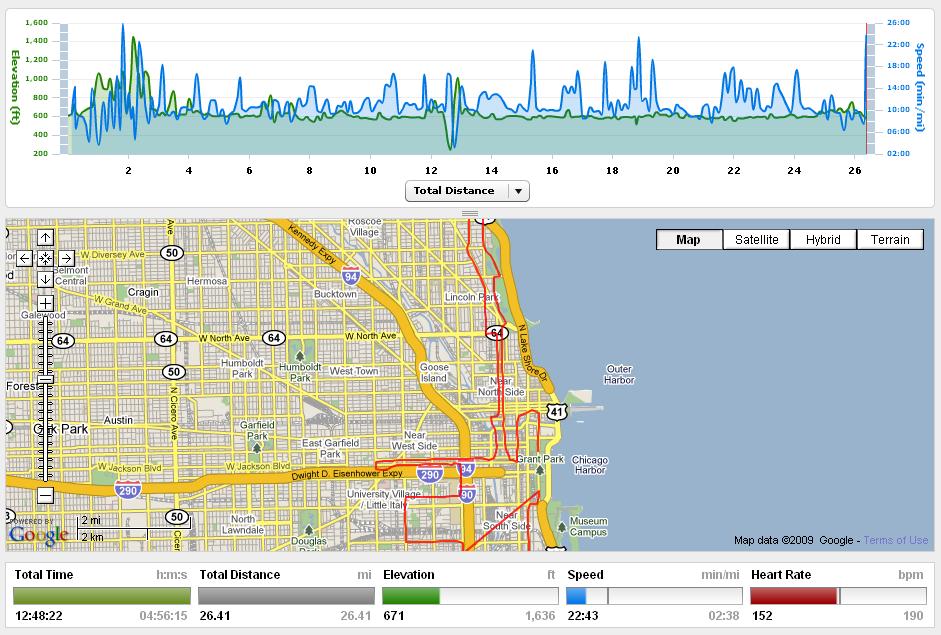941x635 pixels.
Task: Zoom in using the plus button
Action: [45, 303]
